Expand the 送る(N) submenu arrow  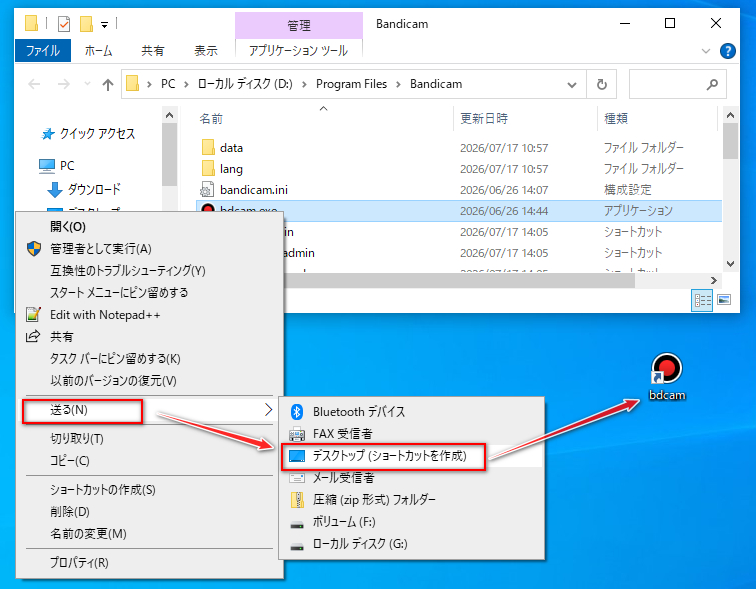[269, 410]
